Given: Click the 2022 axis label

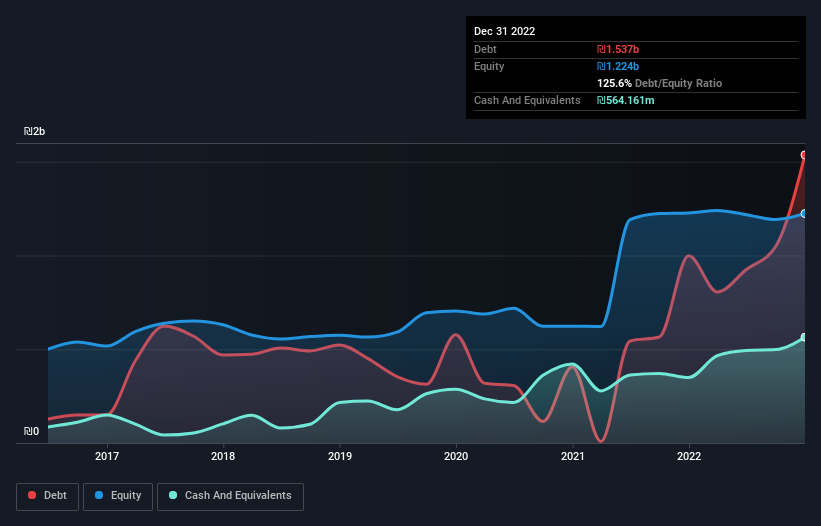Looking at the screenshot, I should click(689, 456).
